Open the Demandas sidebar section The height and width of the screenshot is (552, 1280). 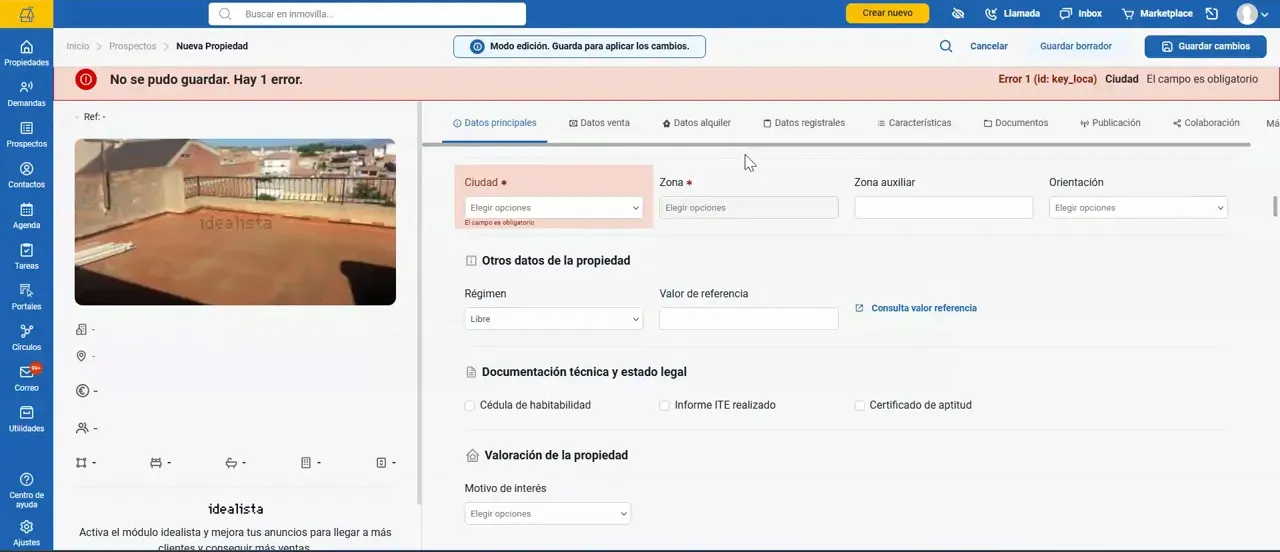(26, 94)
